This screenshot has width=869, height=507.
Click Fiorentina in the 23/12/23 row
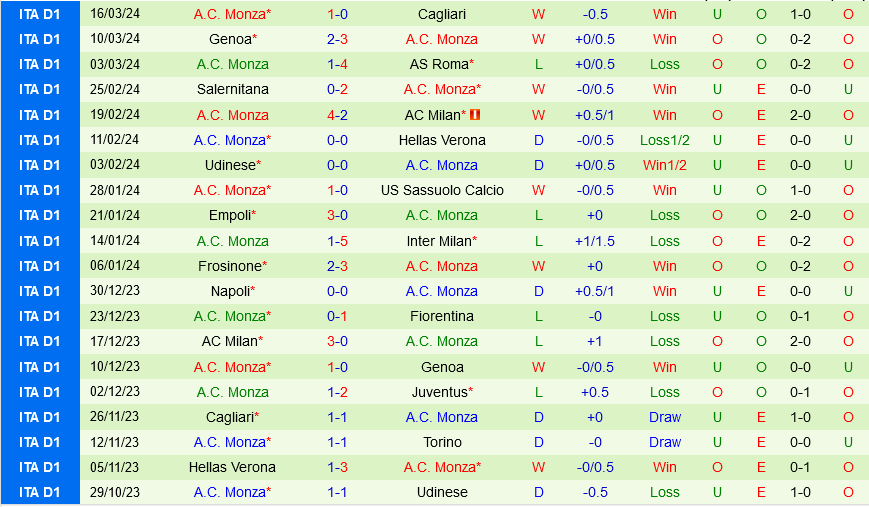(442, 316)
